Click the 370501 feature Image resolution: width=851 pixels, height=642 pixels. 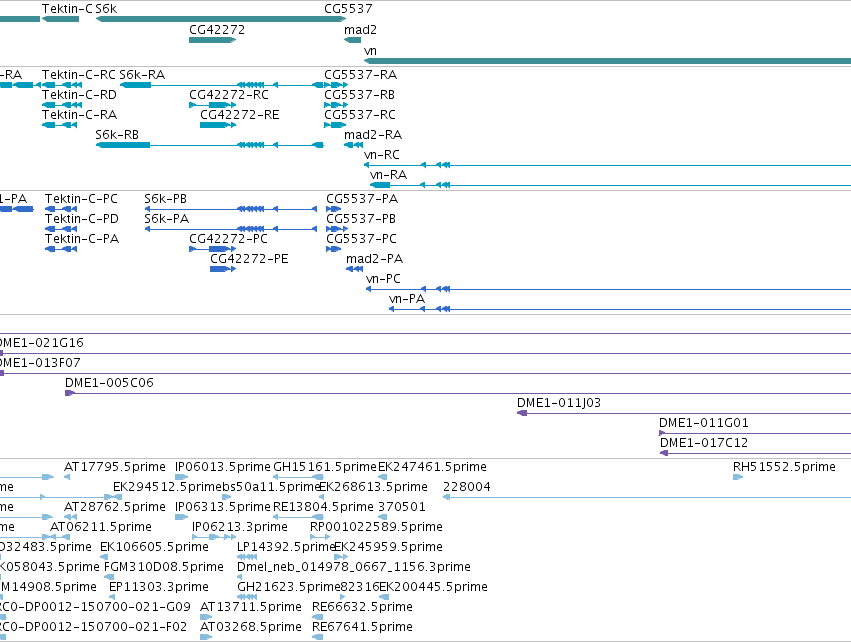point(382,517)
